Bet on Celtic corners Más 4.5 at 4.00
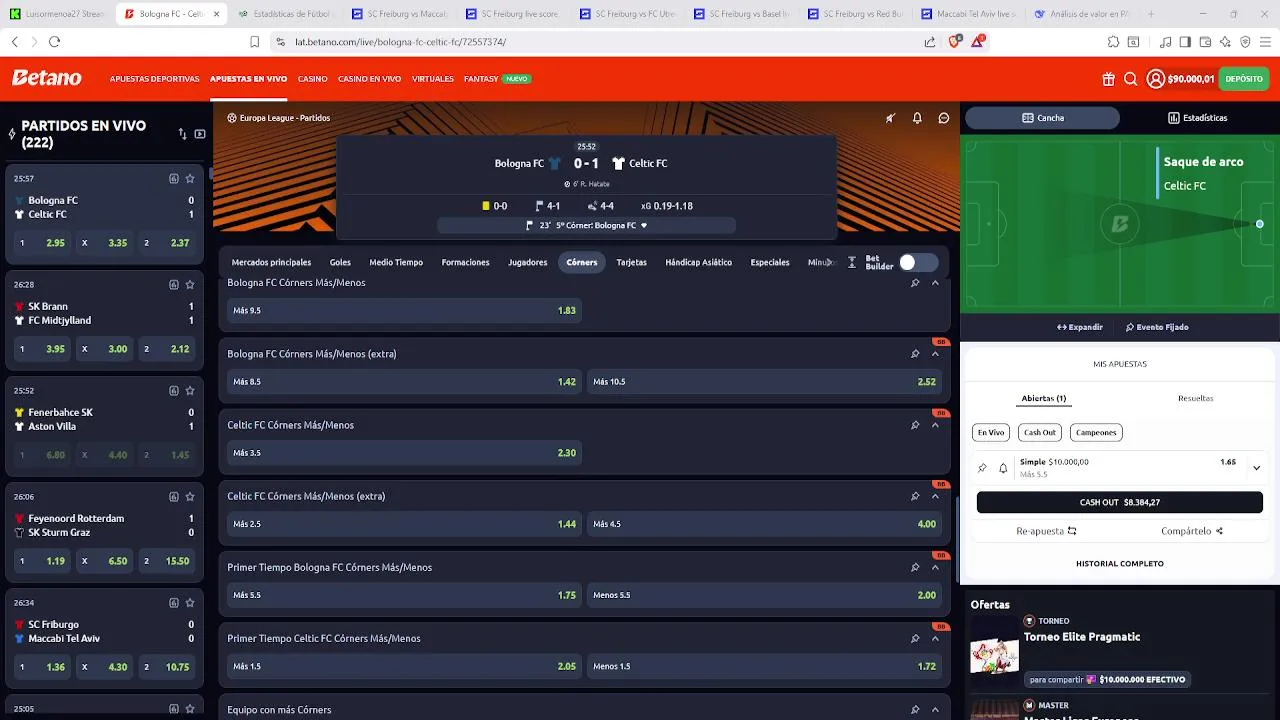This screenshot has height=720, width=1280. pyautogui.click(x=764, y=524)
